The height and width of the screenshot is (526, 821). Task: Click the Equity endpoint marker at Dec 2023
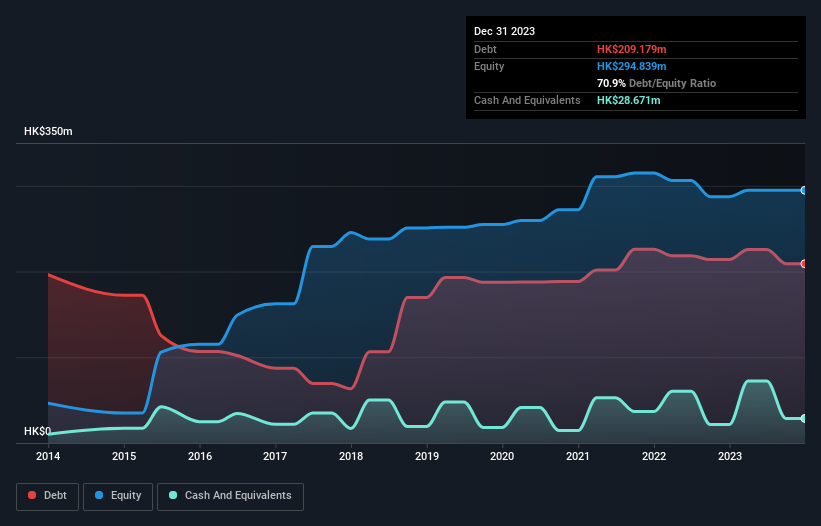[x=804, y=191]
